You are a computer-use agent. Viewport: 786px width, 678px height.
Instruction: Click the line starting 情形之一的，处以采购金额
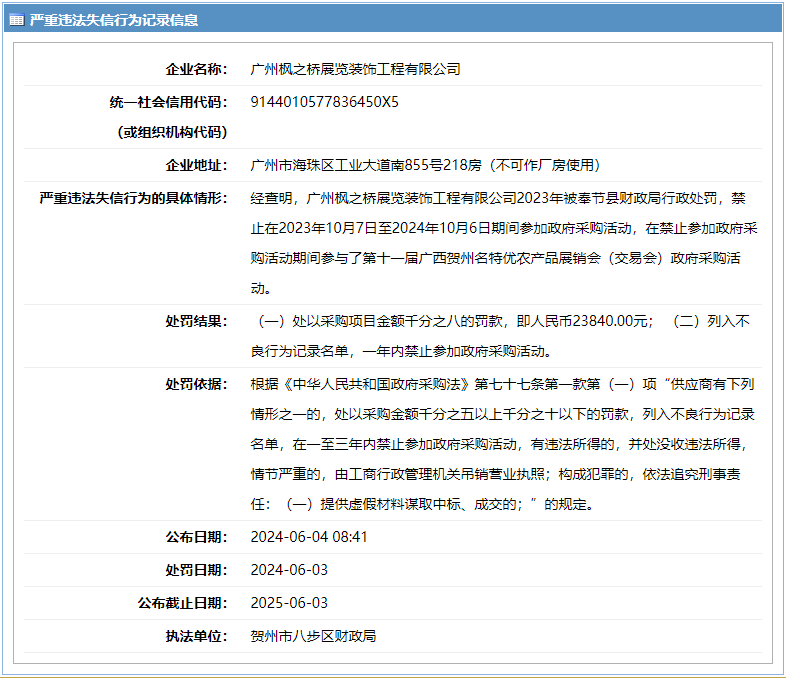point(502,414)
